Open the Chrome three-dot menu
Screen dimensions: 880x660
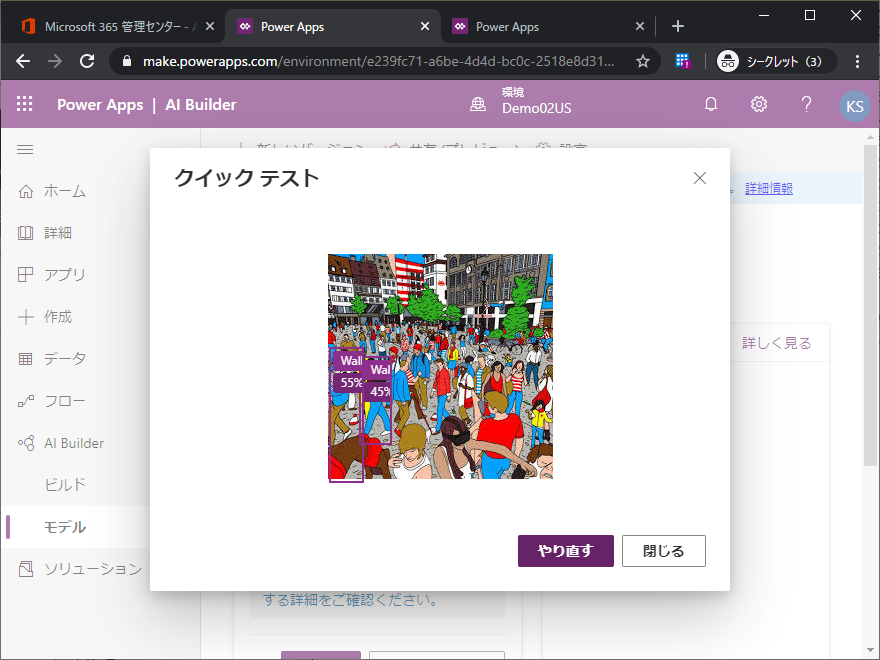coord(857,61)
